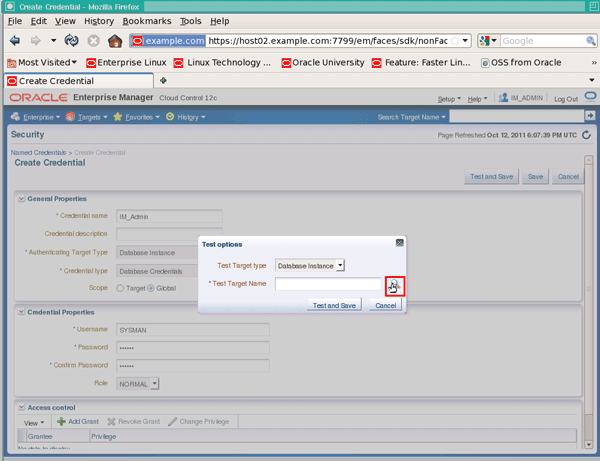600x461 pixels.
Task: Open the list-all-tabs dropdown arrow
Action: coord(592,80)
